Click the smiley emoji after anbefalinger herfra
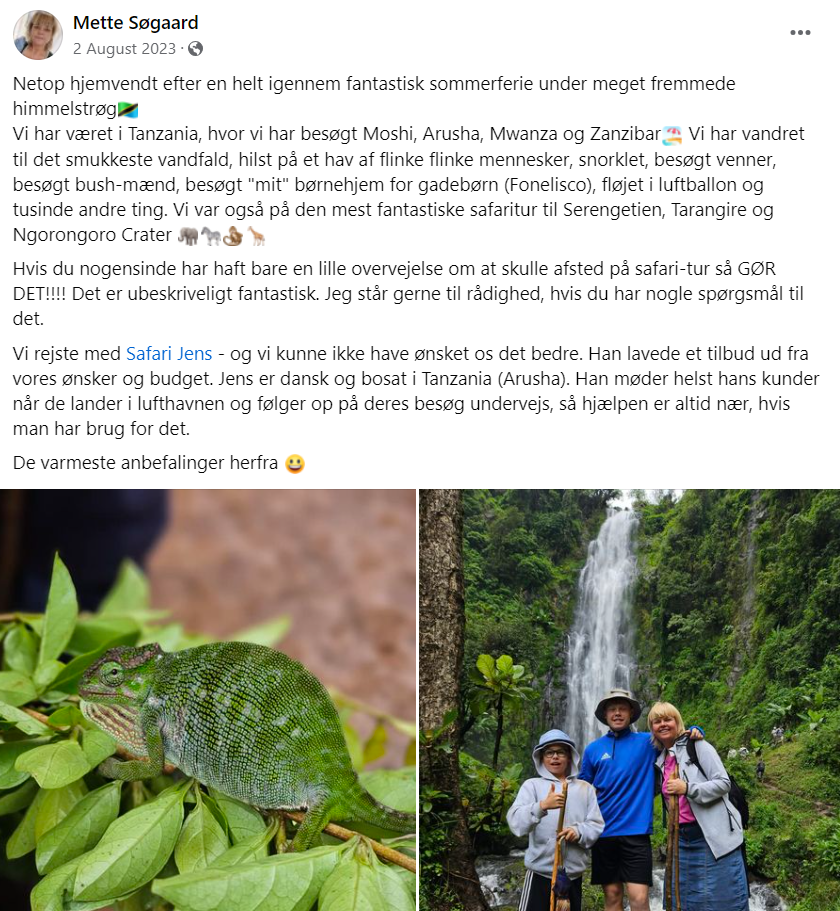This screenshot has width=840, height=911. point(295,464)
